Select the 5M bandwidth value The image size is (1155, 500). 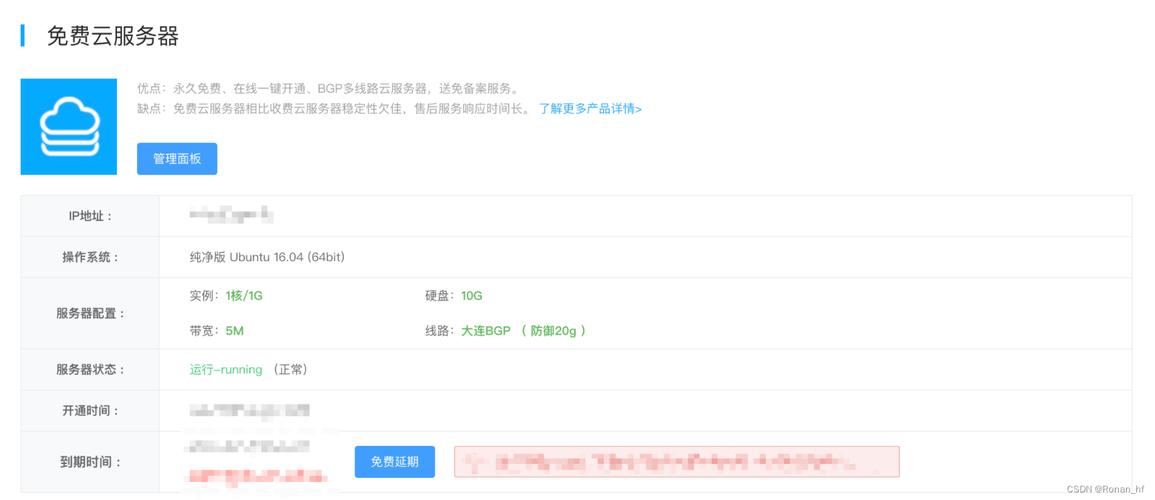(234, 331)
